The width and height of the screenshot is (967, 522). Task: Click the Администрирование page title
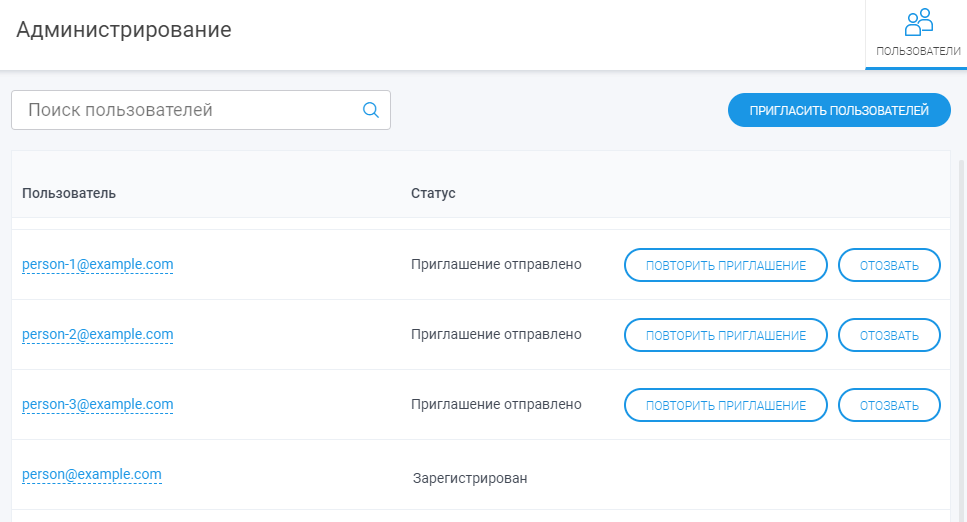tap(123, 30)
